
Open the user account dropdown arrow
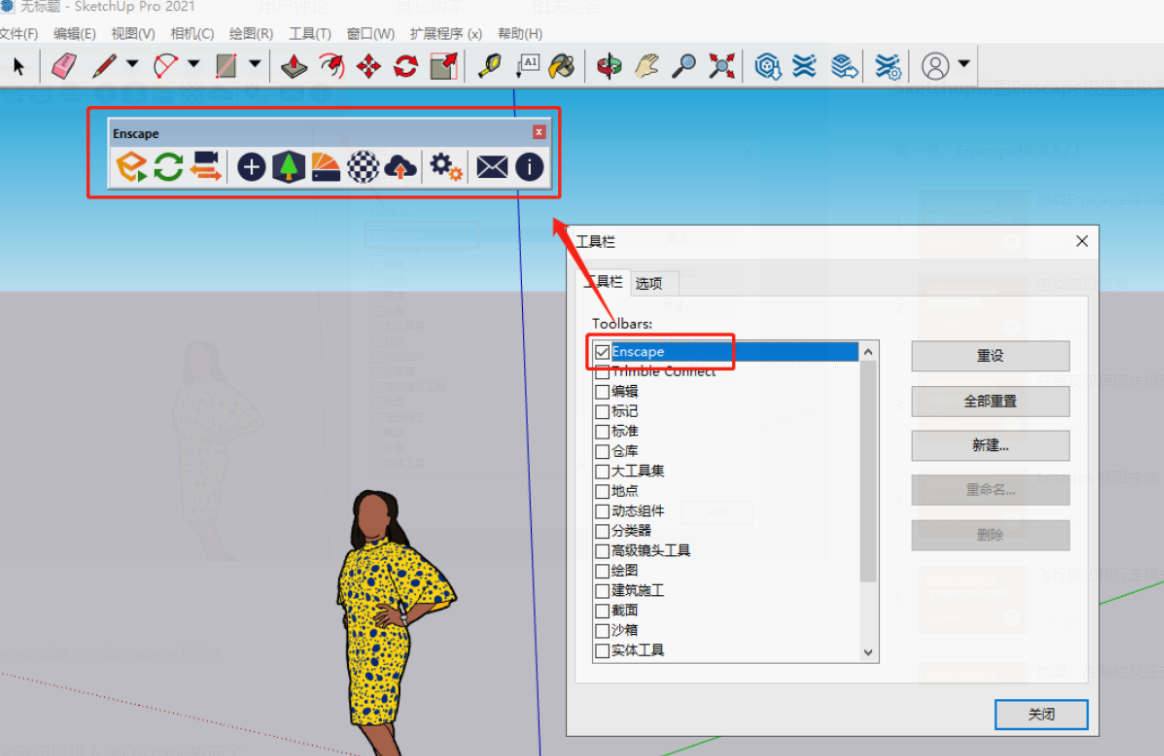pyautogui.click(x=963, y=65)
